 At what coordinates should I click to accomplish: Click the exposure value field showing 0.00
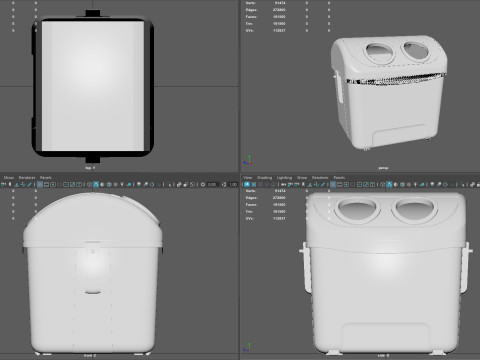(x=212, y=184)
